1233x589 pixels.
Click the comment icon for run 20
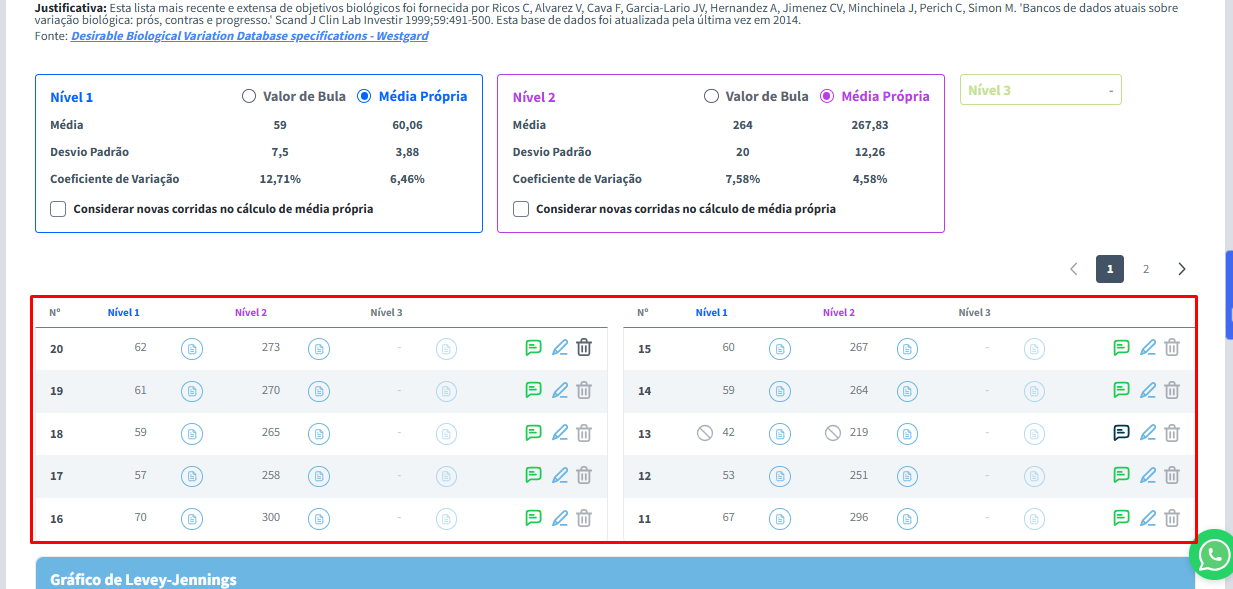[x=533, y=348]
